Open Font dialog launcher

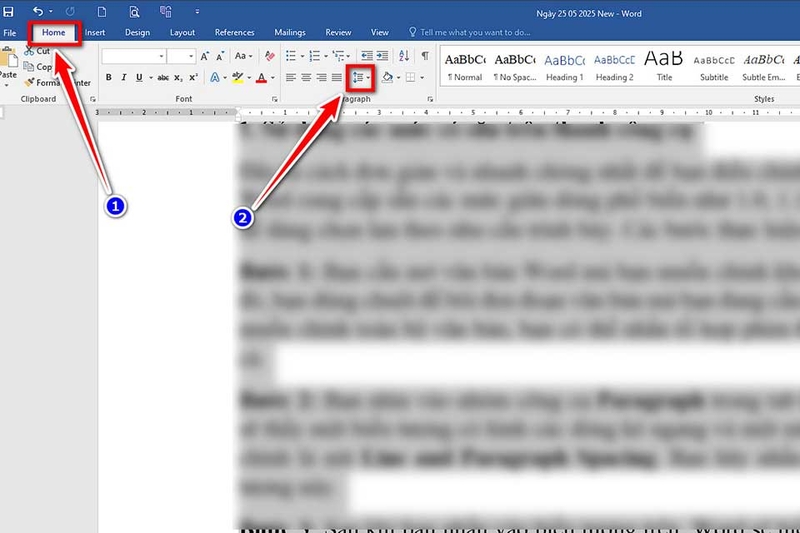pos(274,99)
